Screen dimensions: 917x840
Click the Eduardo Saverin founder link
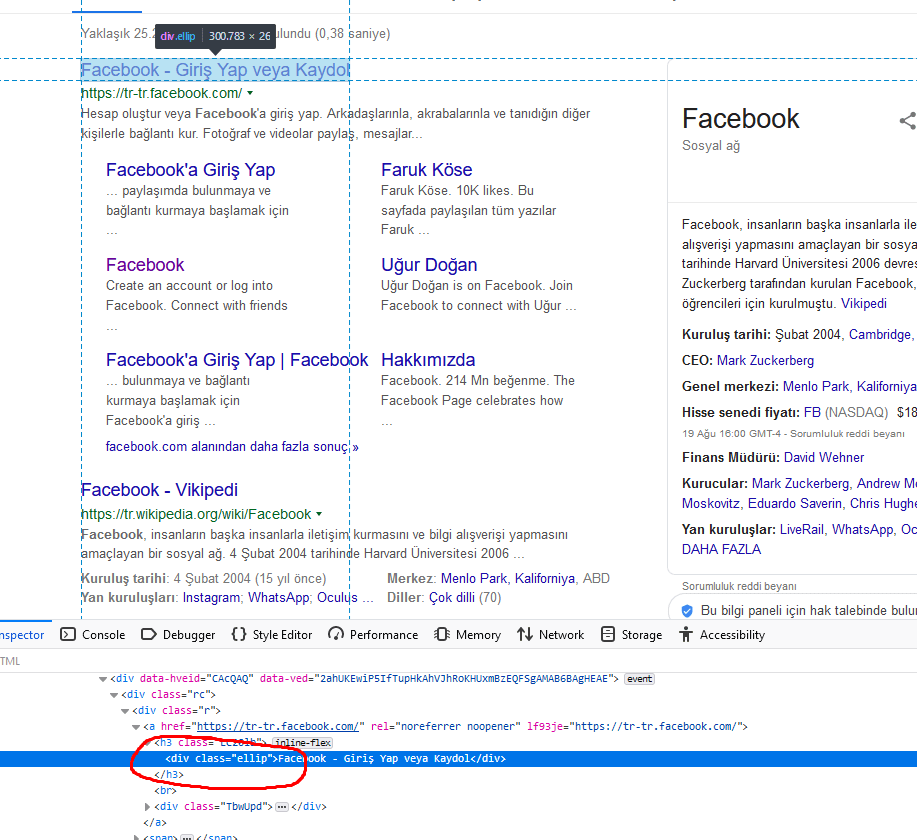coord(795,504)
